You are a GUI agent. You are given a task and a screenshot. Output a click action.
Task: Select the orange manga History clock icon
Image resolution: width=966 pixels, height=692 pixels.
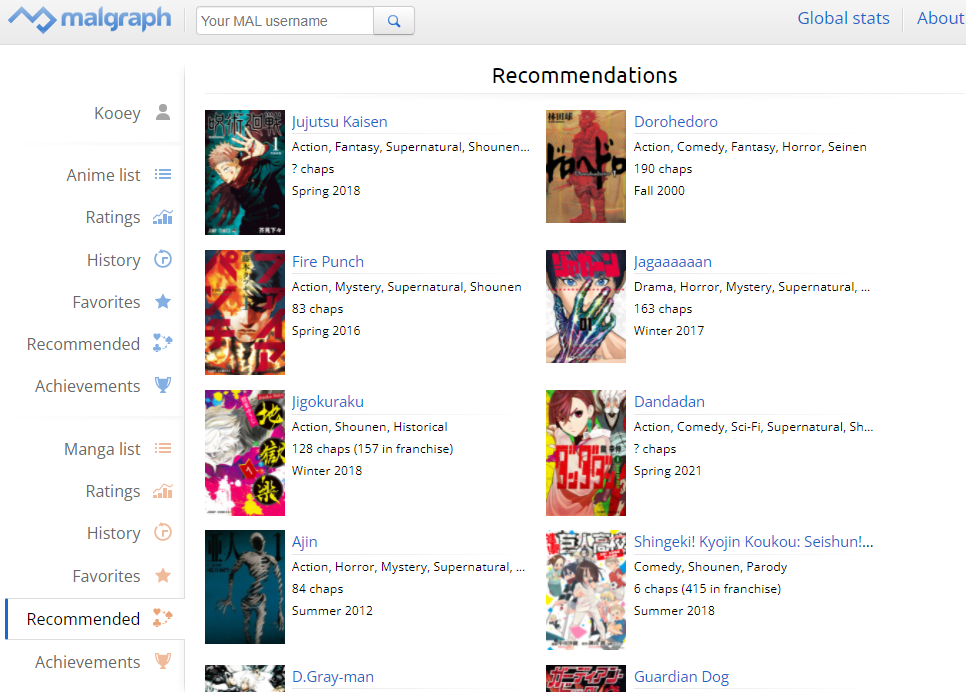tap(163, 532)
